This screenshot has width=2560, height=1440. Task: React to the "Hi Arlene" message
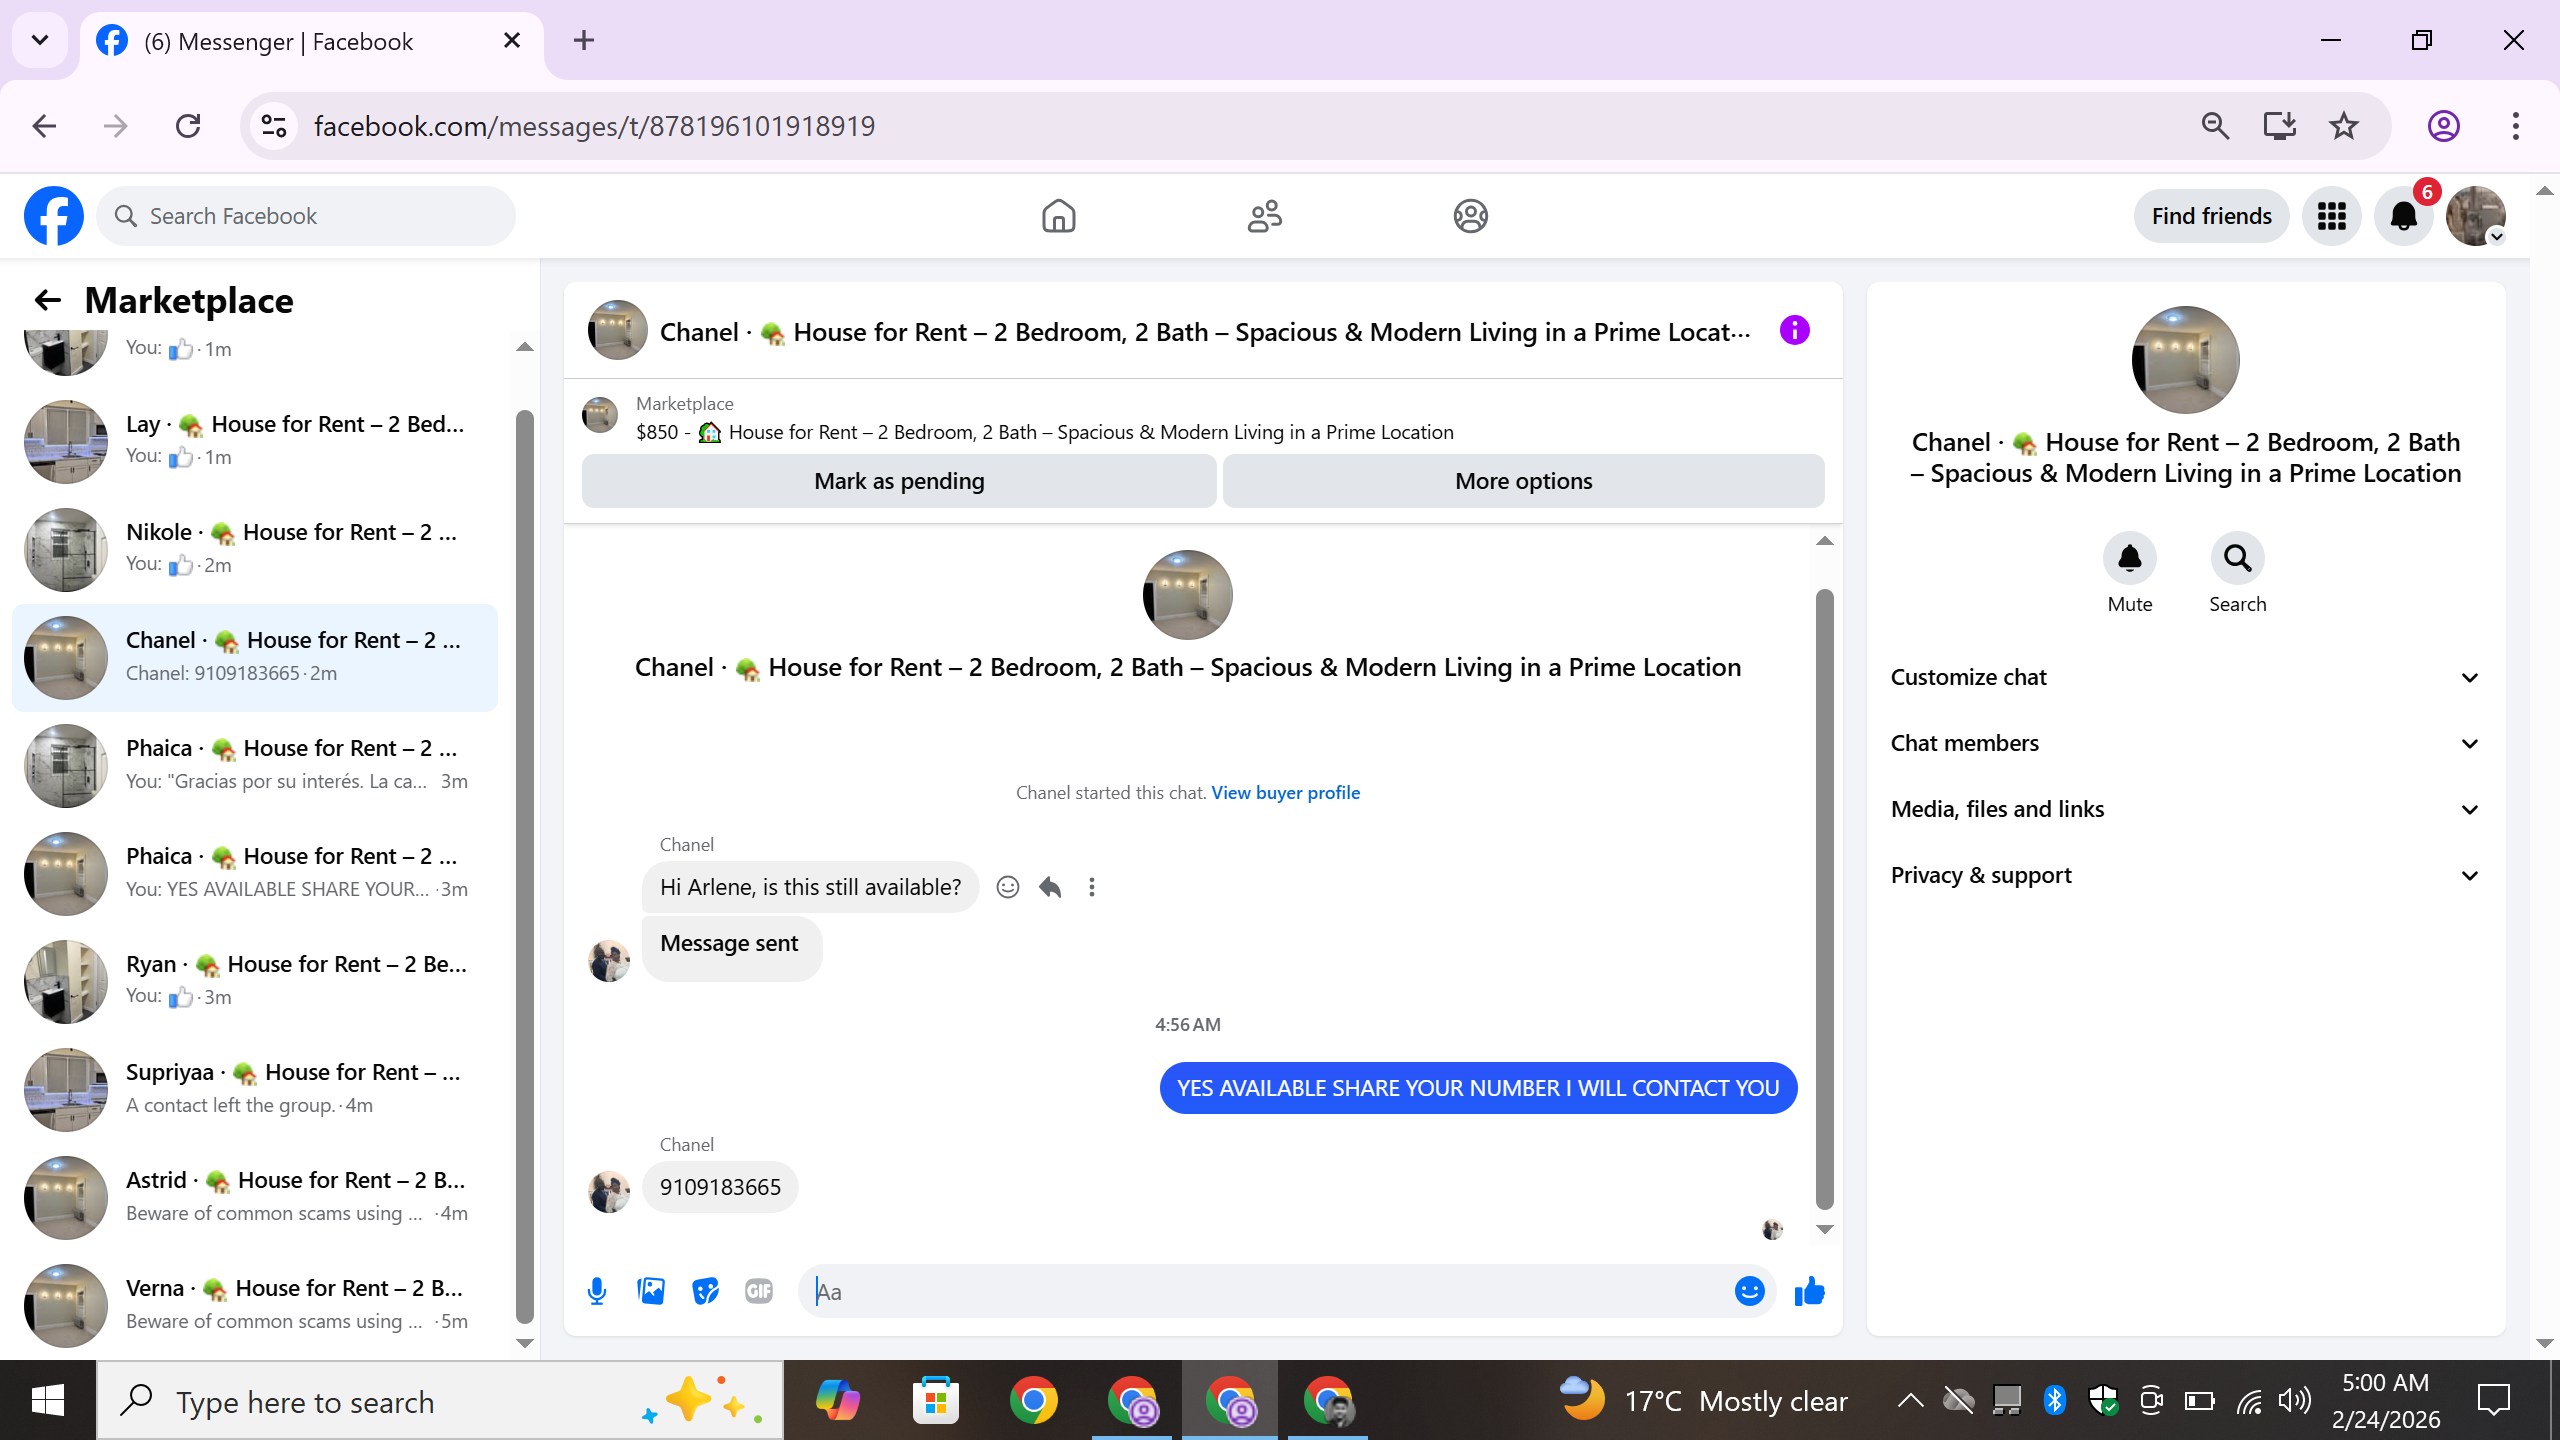1008,887
